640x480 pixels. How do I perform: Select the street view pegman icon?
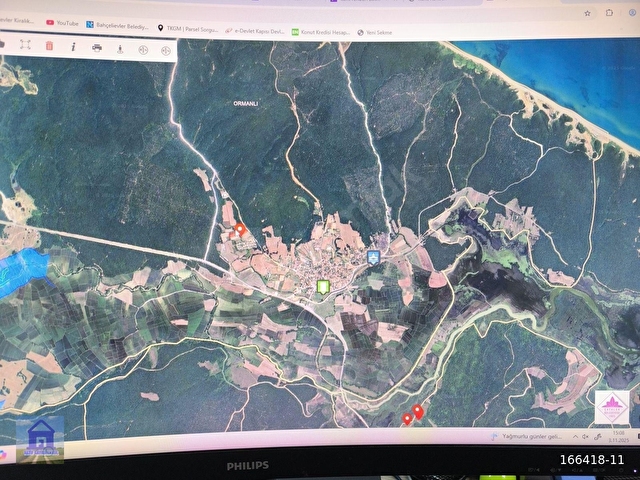[120, 49]
